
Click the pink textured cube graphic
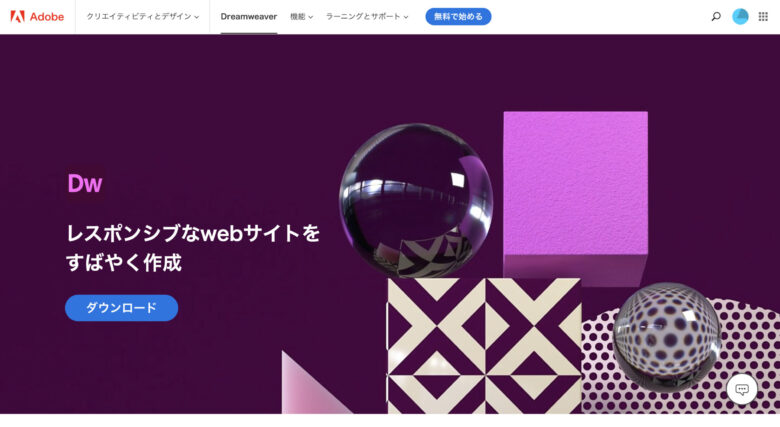[576, 194]
